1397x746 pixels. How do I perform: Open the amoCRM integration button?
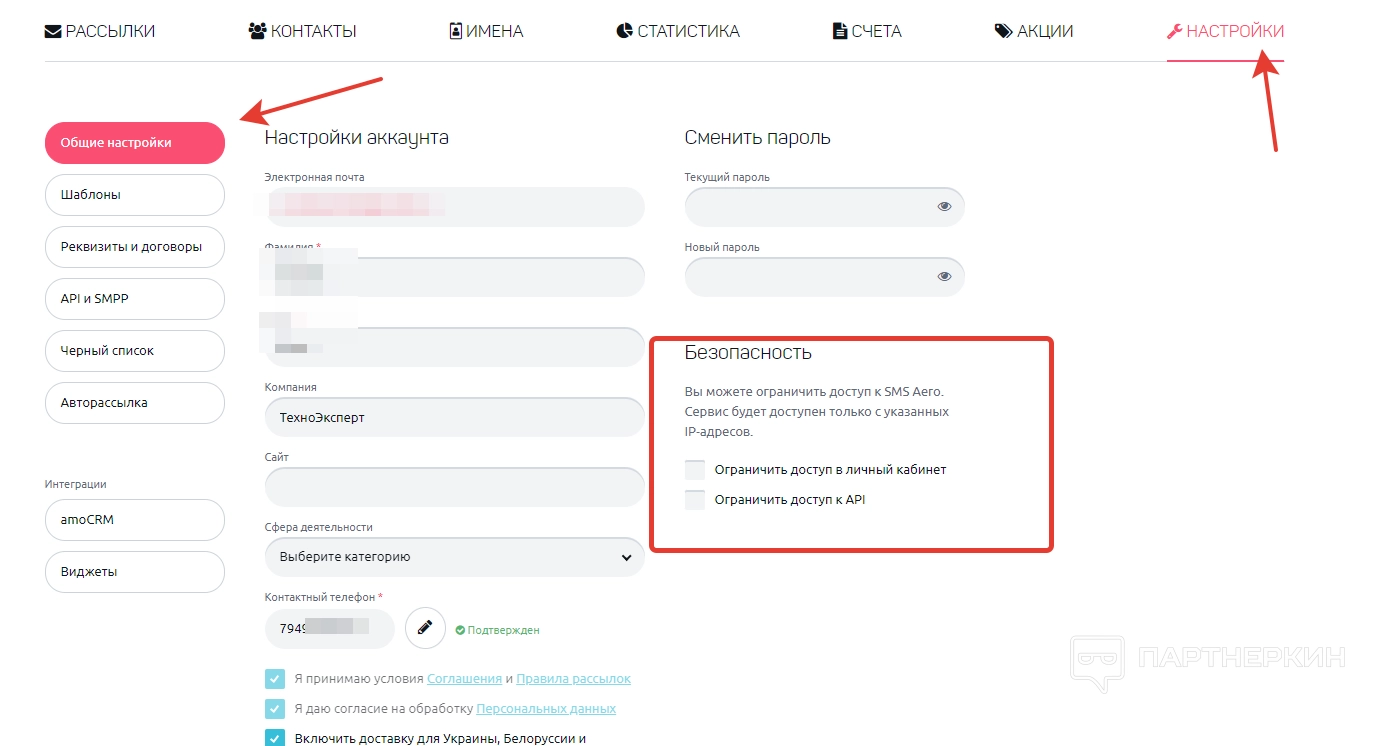pos(135,520)
